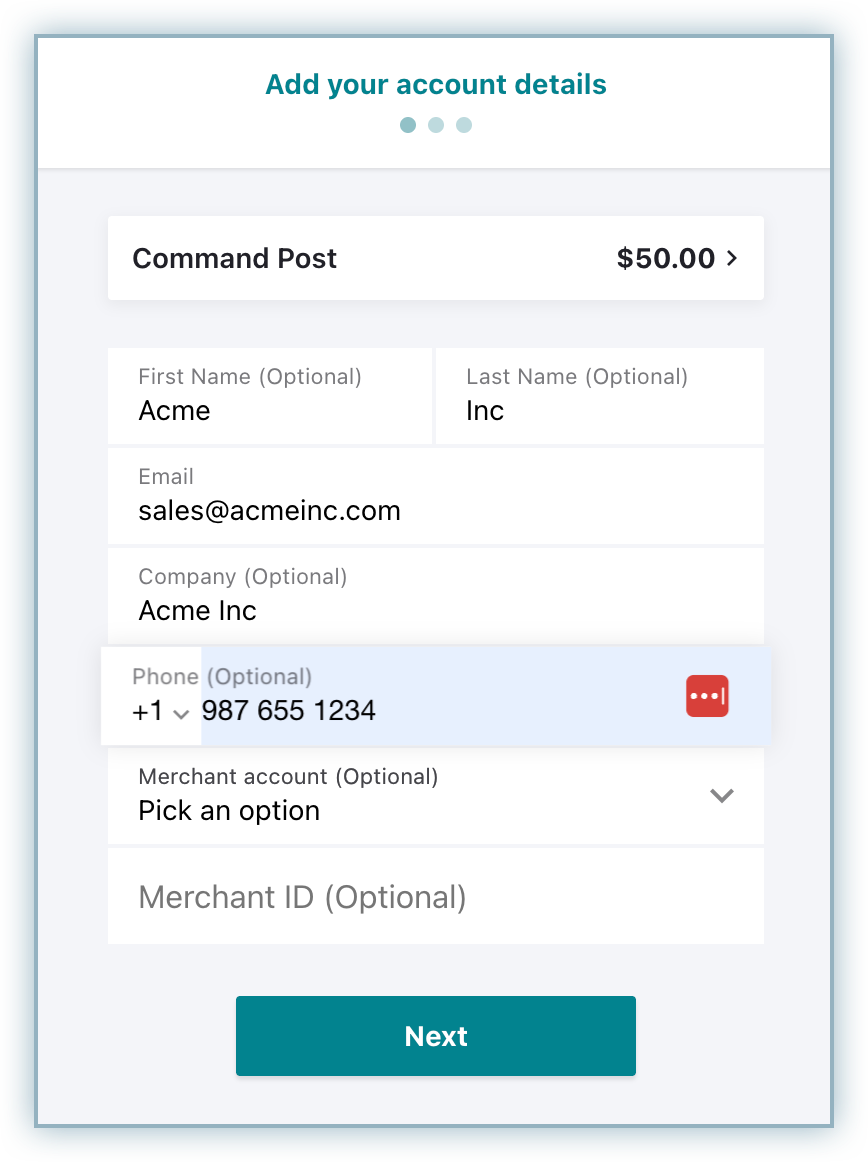The image size is (868, 1162).
Task: Click the "Add your account details" heading
Action: pos(436,84)
